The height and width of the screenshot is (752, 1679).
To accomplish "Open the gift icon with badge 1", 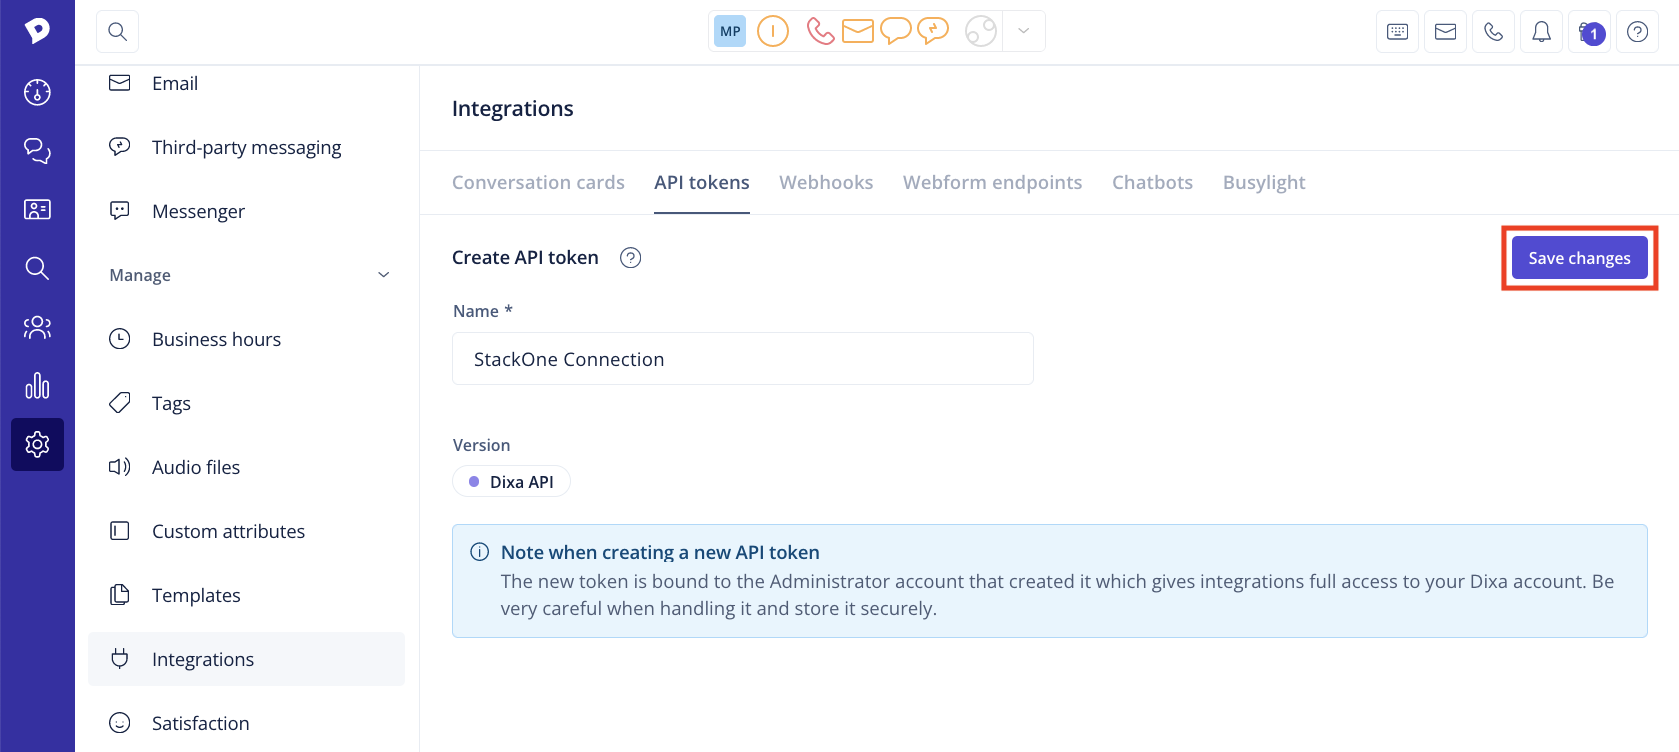I will pyautogui.click(x=1589, y=32).
